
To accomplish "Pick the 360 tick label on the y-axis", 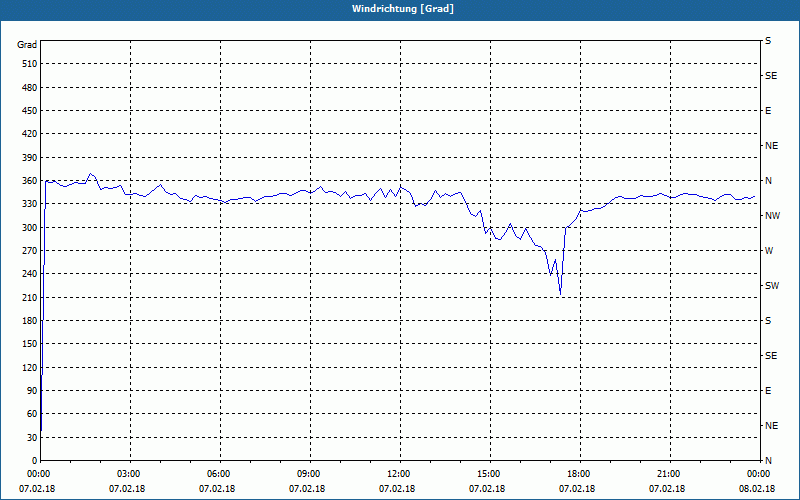I will [x=30, y=181].
